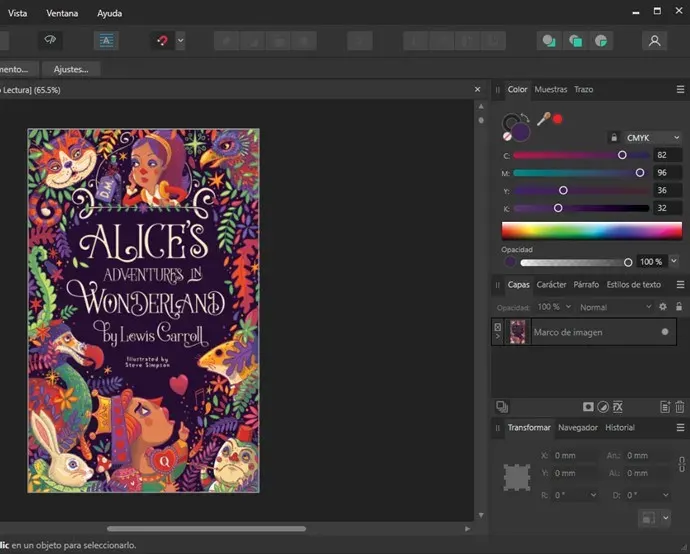
Task: Pick a color from the spectrum bar
Action: click(592, 231)
